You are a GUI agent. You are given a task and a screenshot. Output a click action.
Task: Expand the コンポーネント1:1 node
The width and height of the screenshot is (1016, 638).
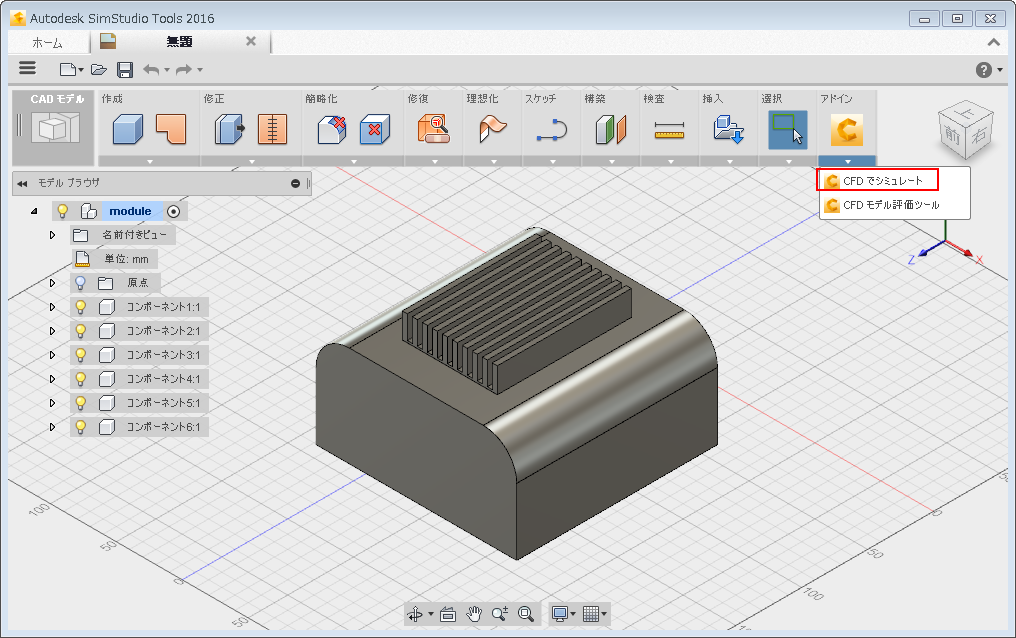pyautogui.click(x=52, y=307)
